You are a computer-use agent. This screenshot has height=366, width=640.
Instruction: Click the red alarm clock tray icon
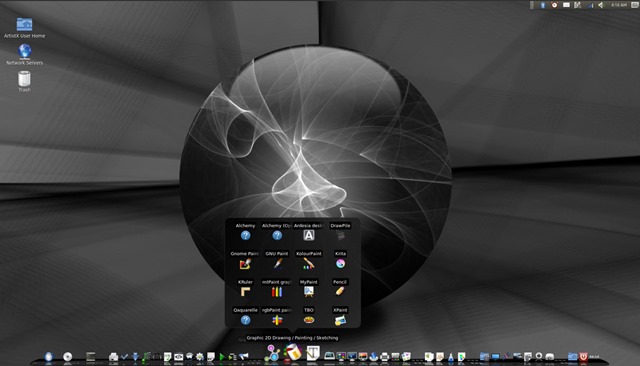(x=554, y=5)
